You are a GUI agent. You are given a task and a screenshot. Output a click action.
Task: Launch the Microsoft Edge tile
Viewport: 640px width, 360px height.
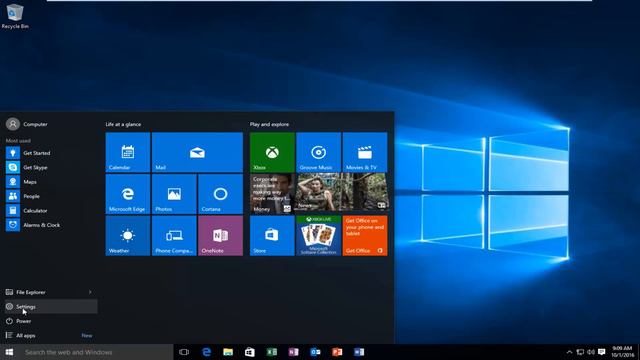click(x=128, y=194)
